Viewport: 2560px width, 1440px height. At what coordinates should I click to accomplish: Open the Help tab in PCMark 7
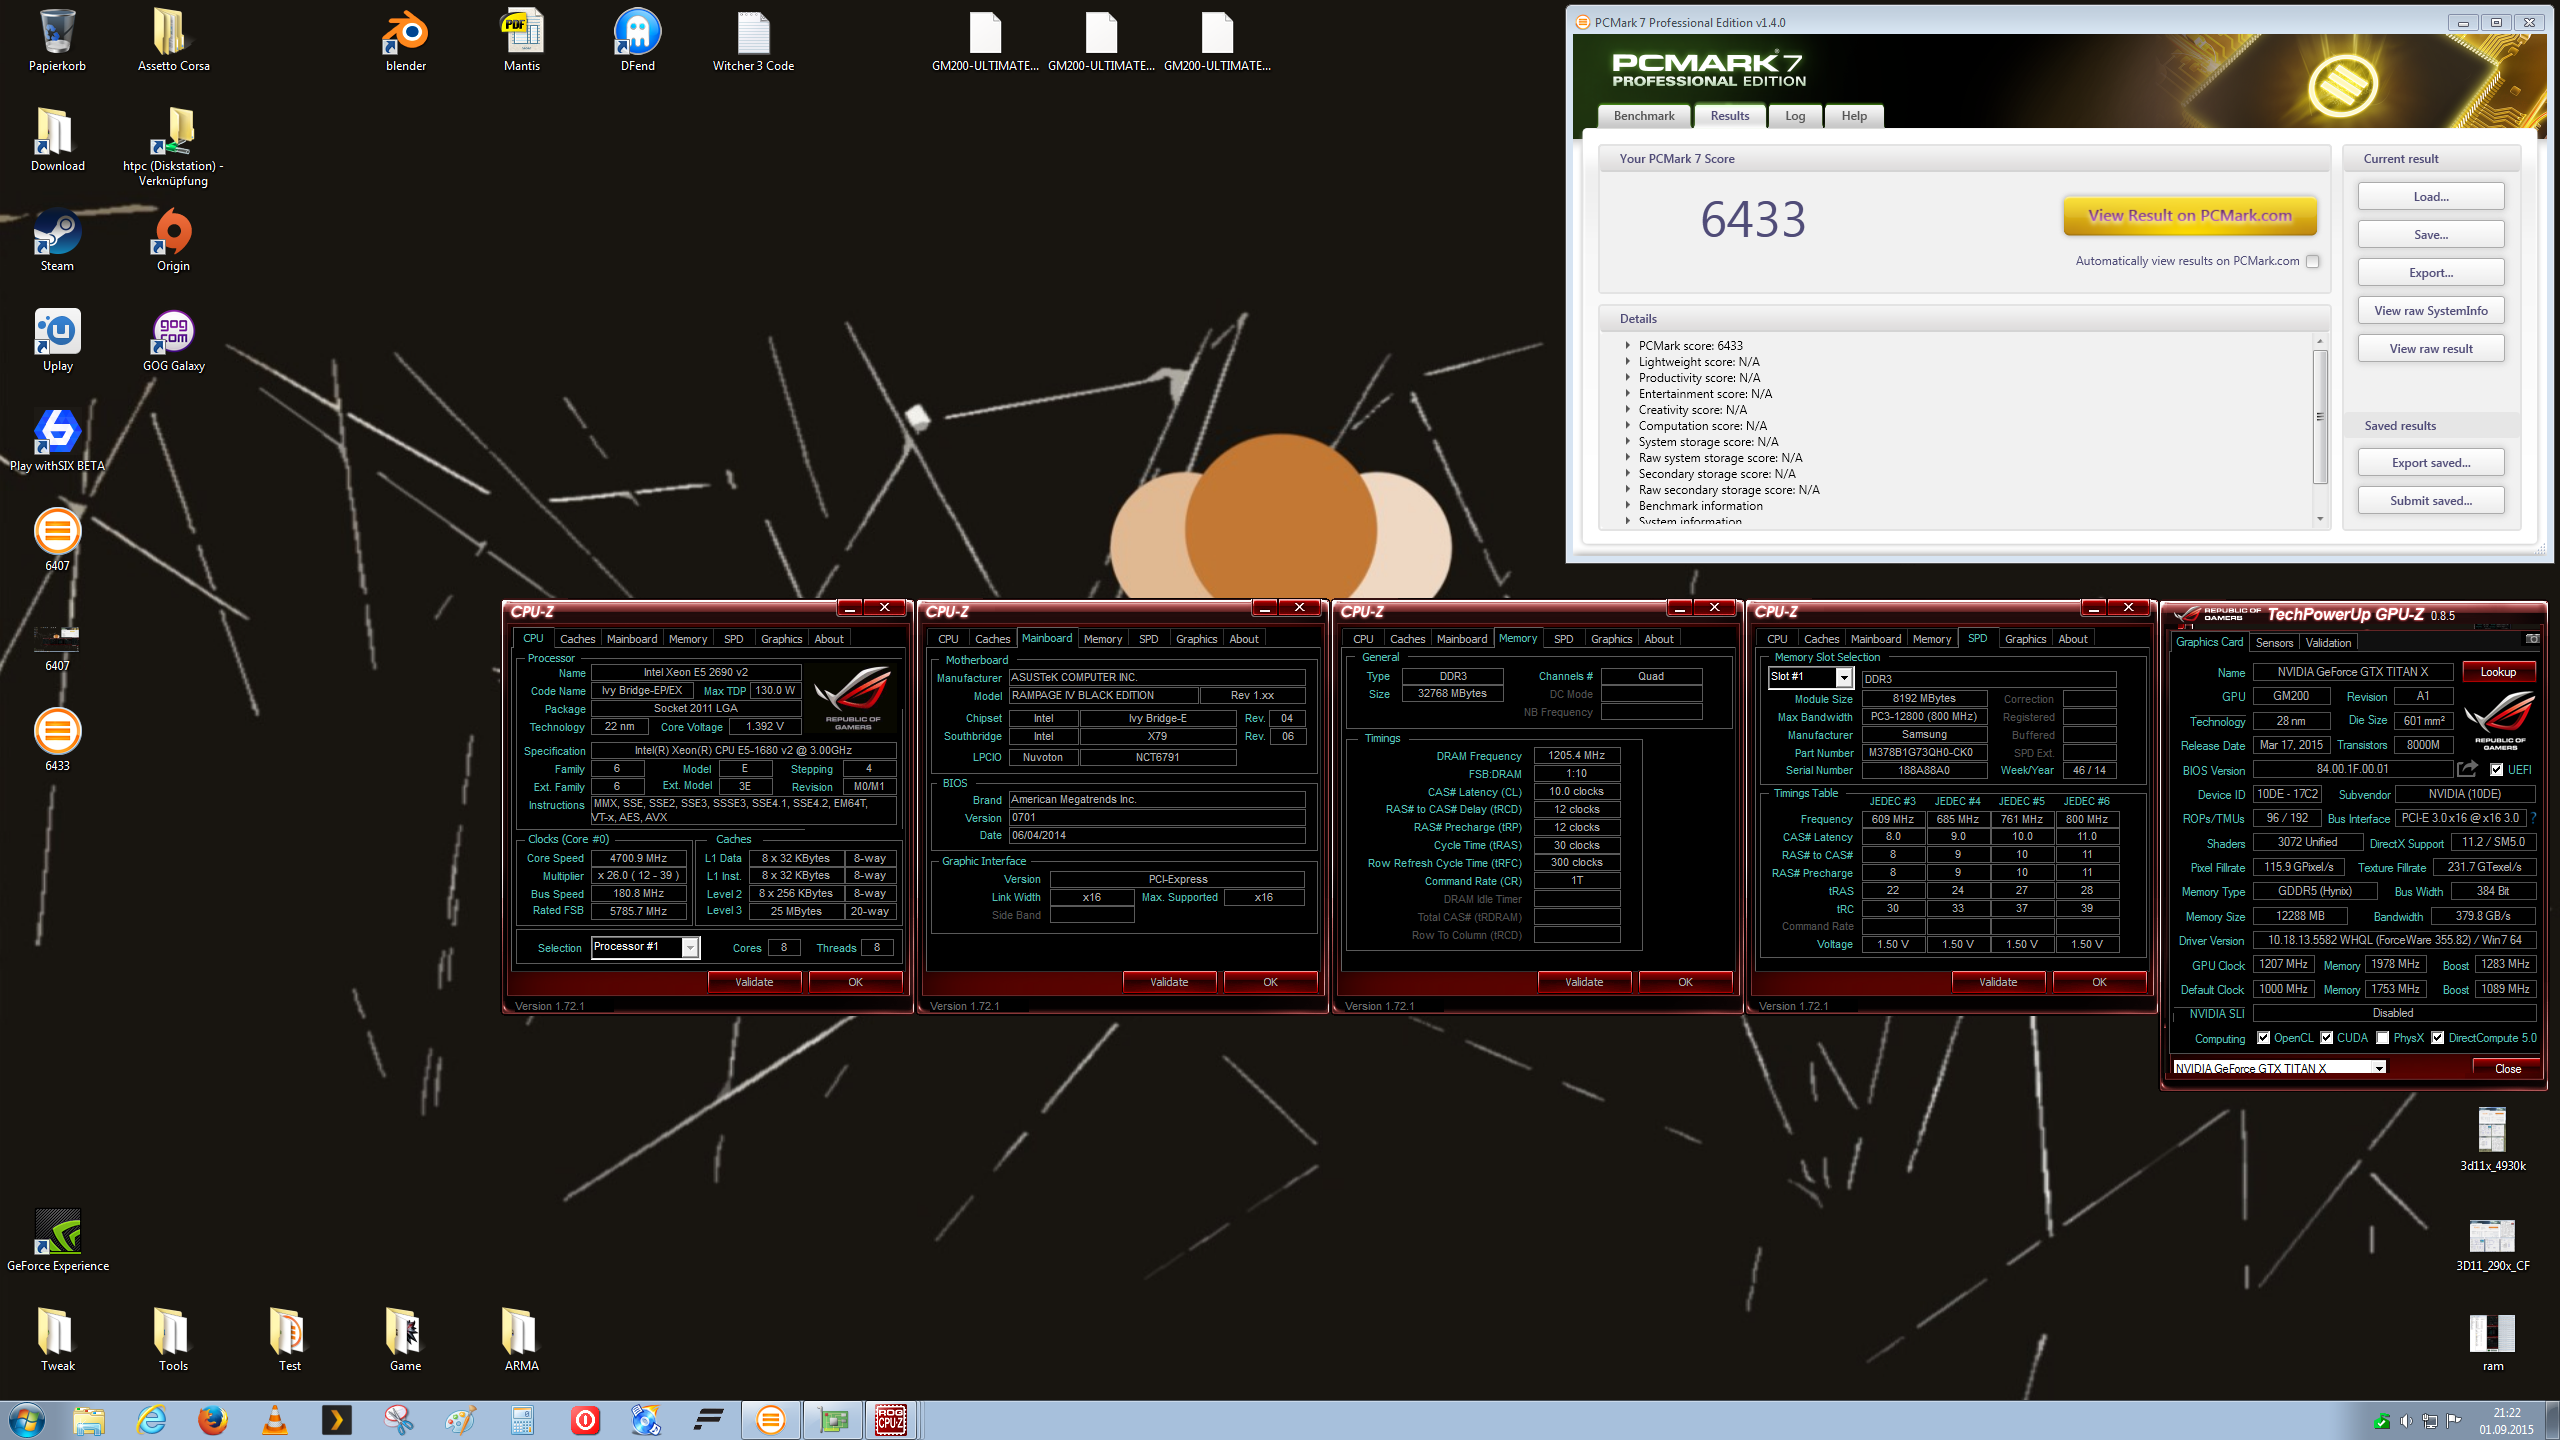(x=1854, y=116)
